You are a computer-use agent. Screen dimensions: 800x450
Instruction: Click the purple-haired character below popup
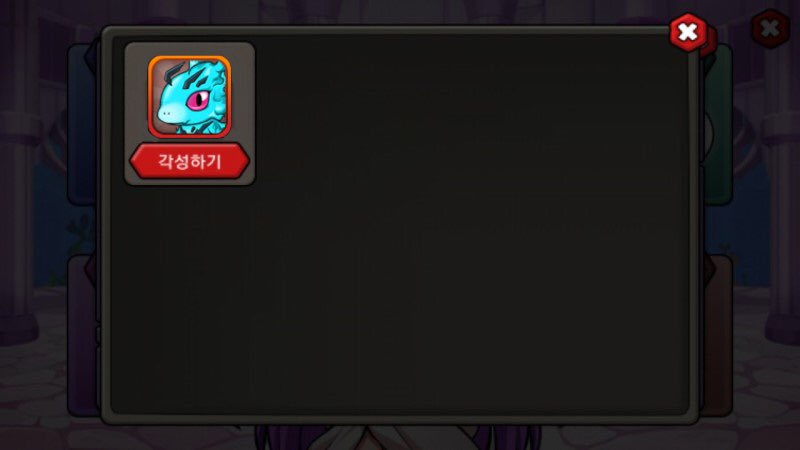coord(398,438)
